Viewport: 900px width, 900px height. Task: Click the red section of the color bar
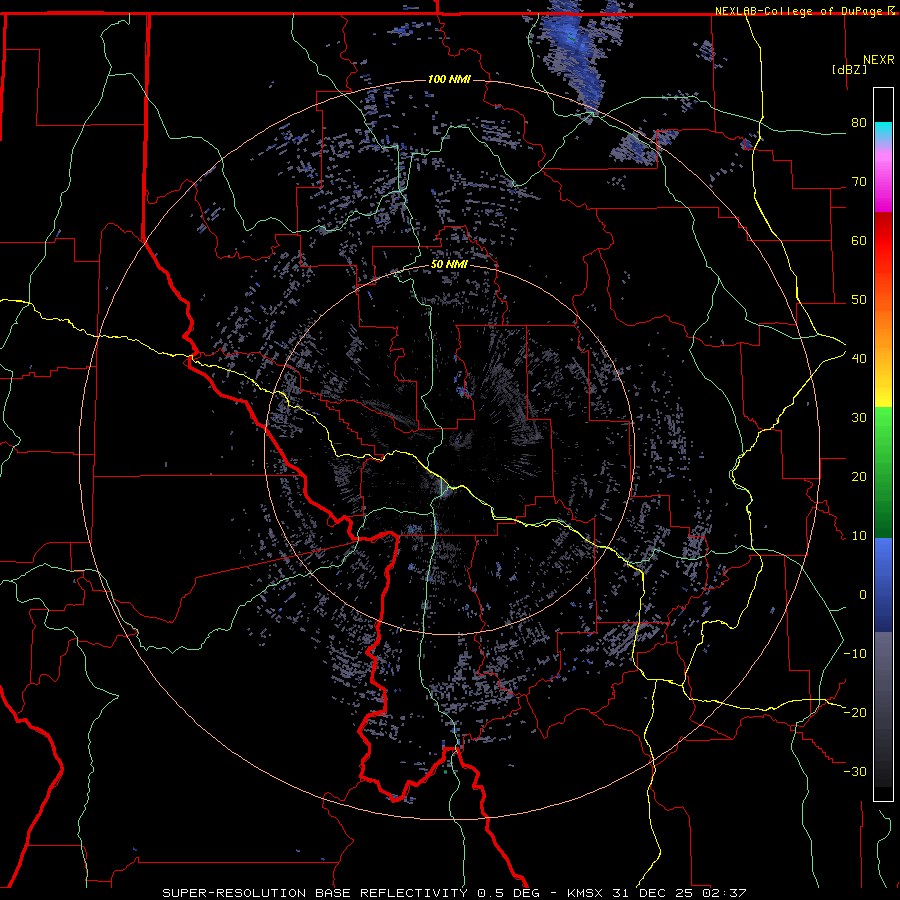pyautogui.click(x=883, y=241)
